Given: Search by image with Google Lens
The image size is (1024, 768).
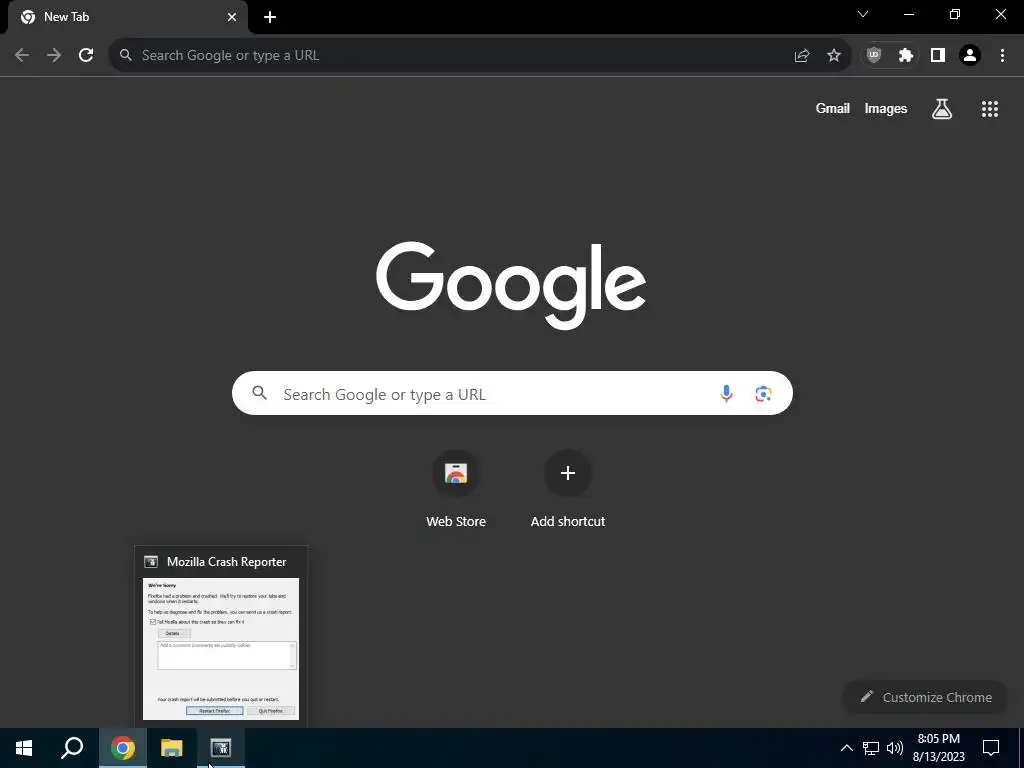Looking at the screenshot, I should [763, 393].
